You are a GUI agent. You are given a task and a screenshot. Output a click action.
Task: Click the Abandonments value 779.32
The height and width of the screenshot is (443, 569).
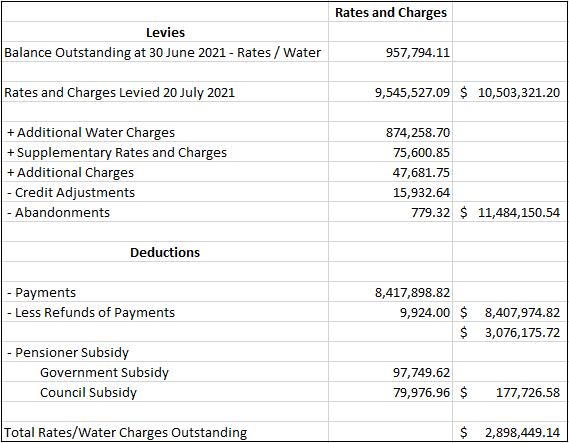pyautogui.click(x=430, y=212)
